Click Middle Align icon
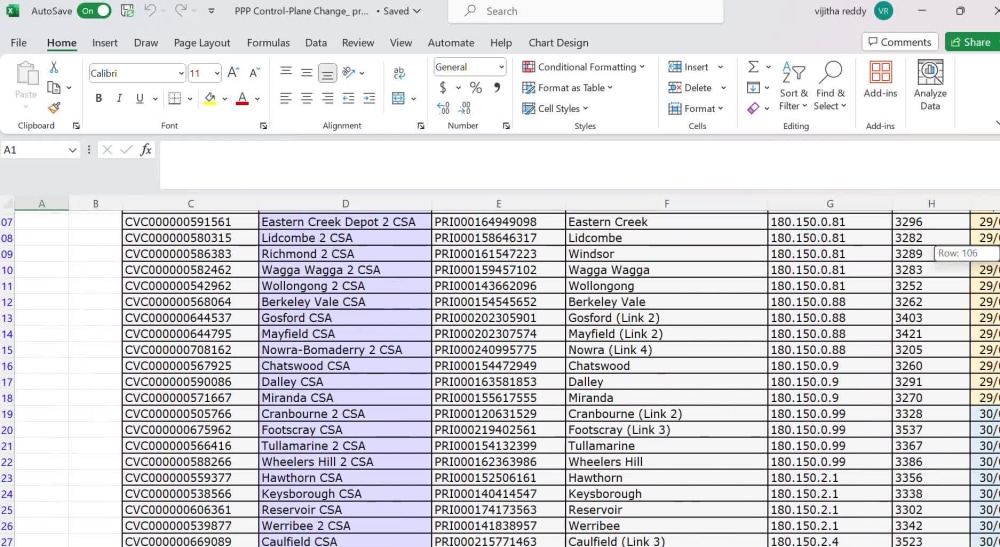Screen dimensions: 1000x547 (307, 72)
